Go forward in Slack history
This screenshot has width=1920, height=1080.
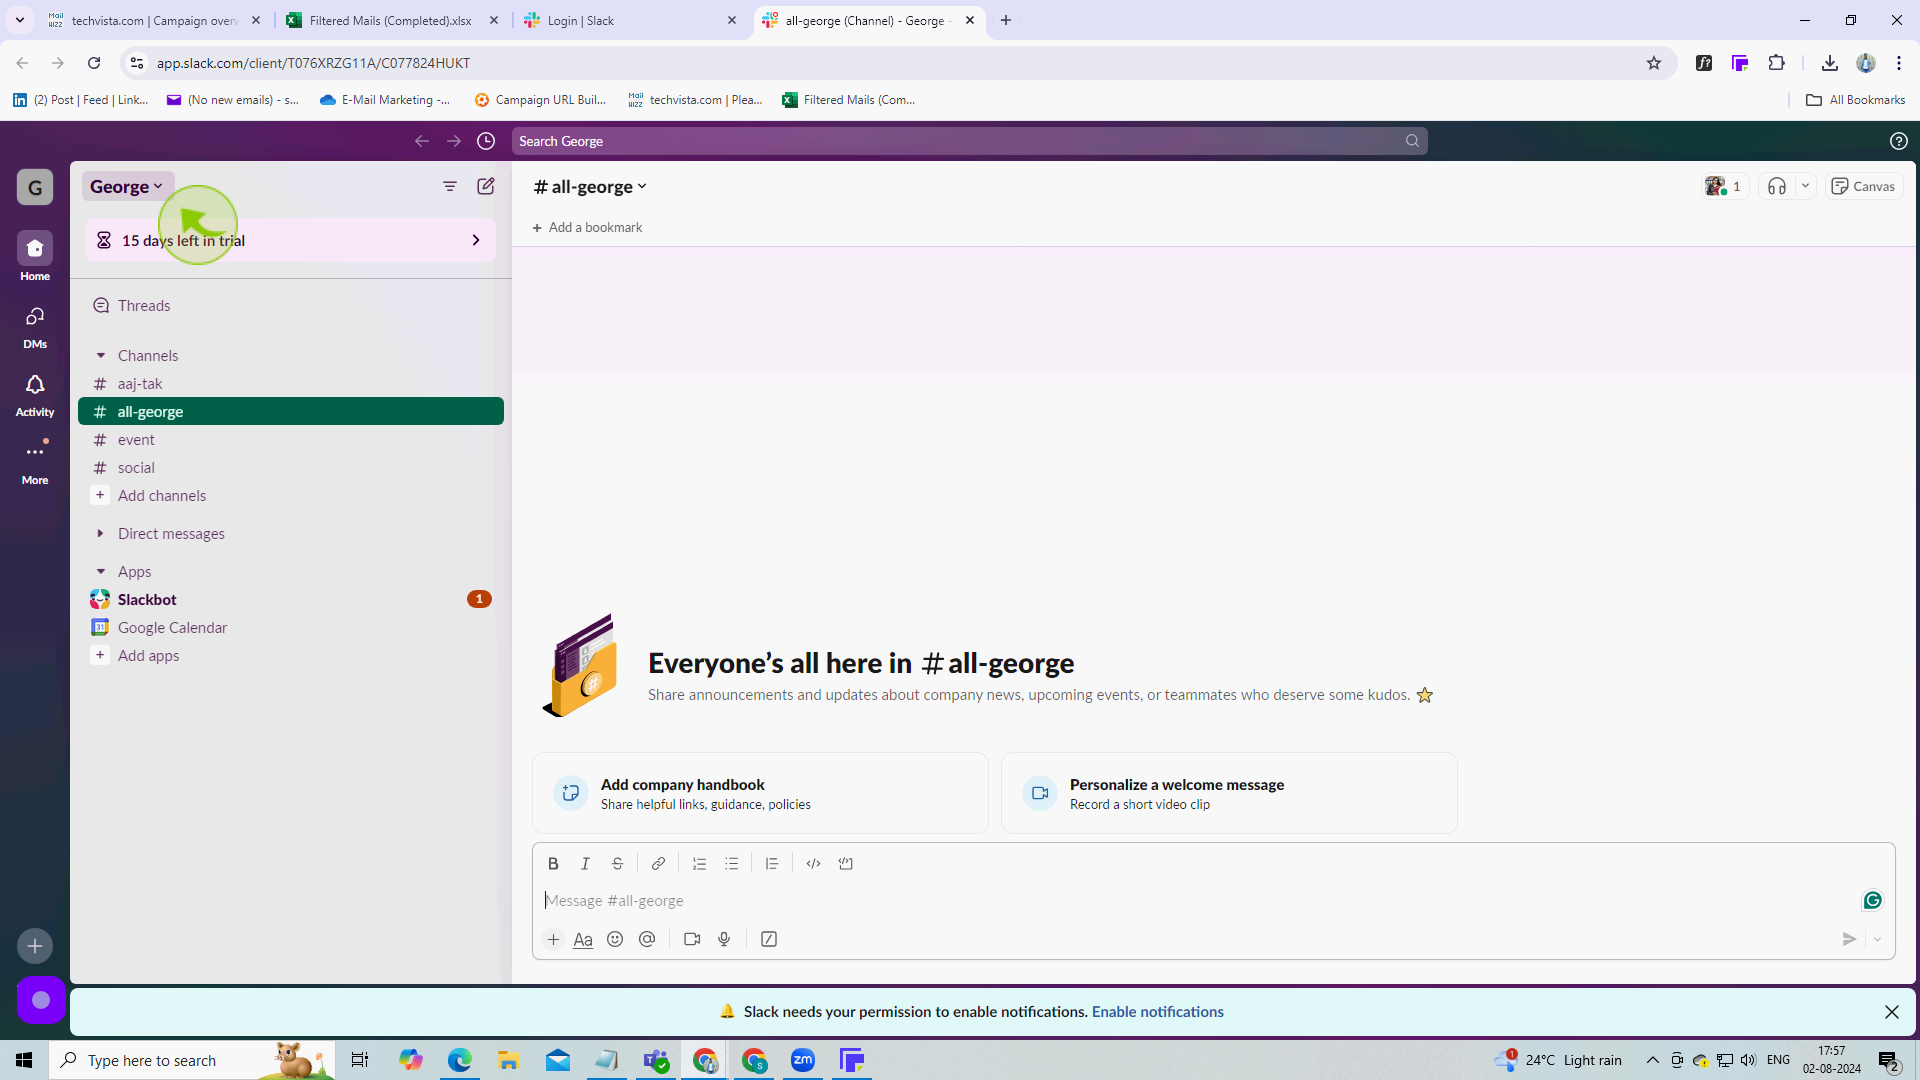pyautogui.click(x=454, y=141)
